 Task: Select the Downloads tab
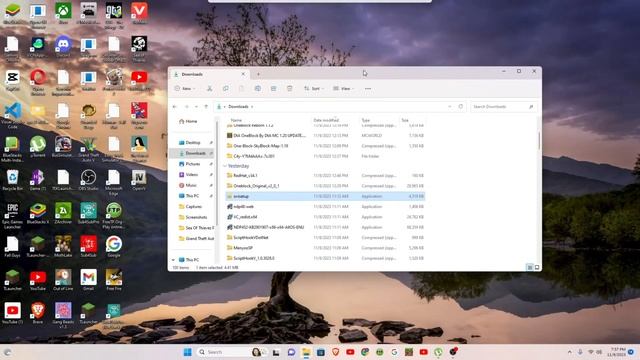pos(210,74)
